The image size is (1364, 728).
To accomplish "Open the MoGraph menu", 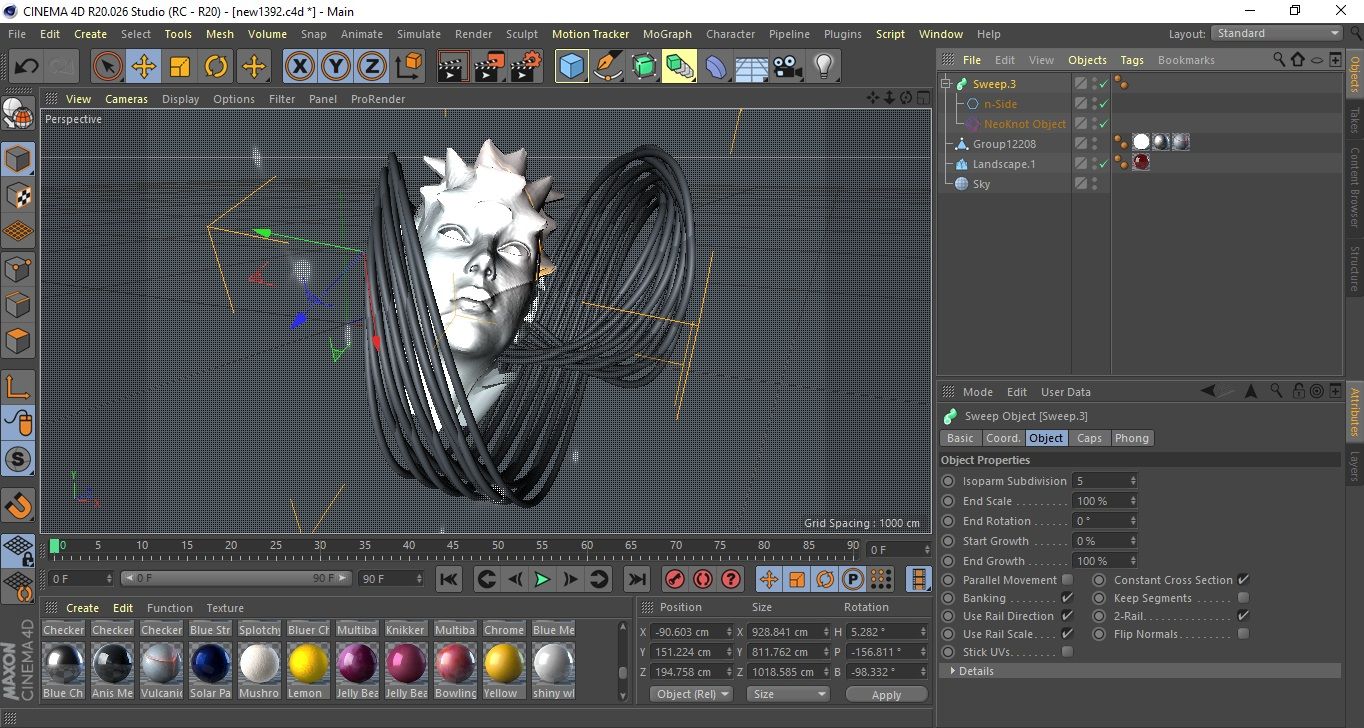I will [667, 34].
